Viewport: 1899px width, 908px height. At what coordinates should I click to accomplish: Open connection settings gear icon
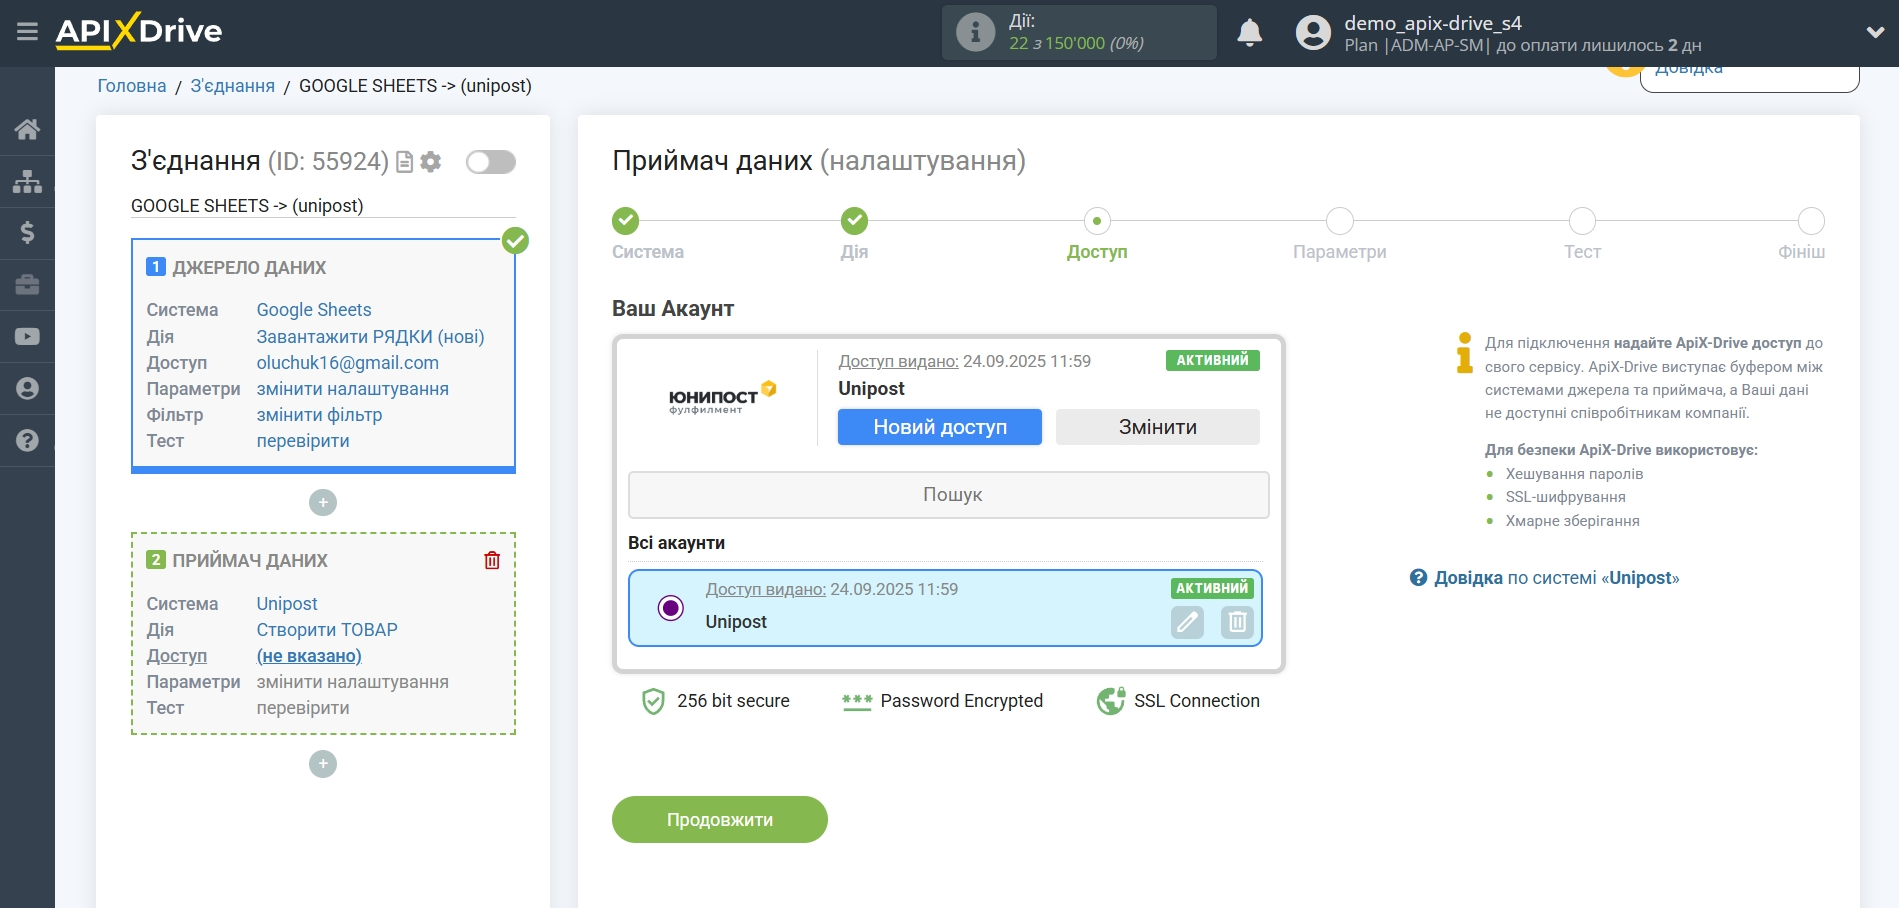click(431, 162)
